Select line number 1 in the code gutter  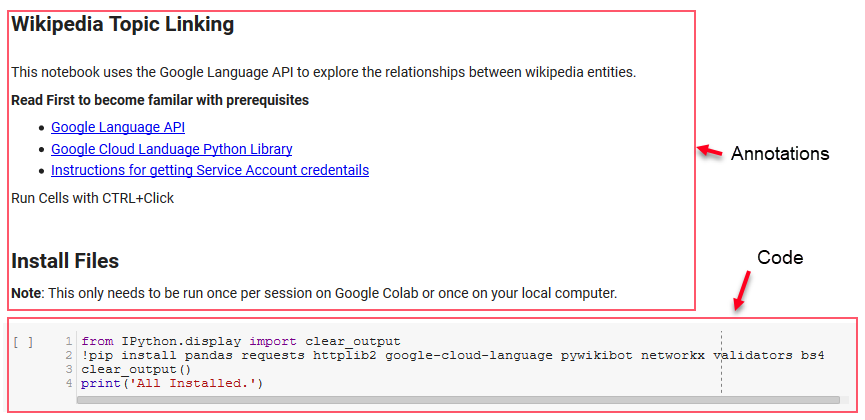tap(69, 342)
